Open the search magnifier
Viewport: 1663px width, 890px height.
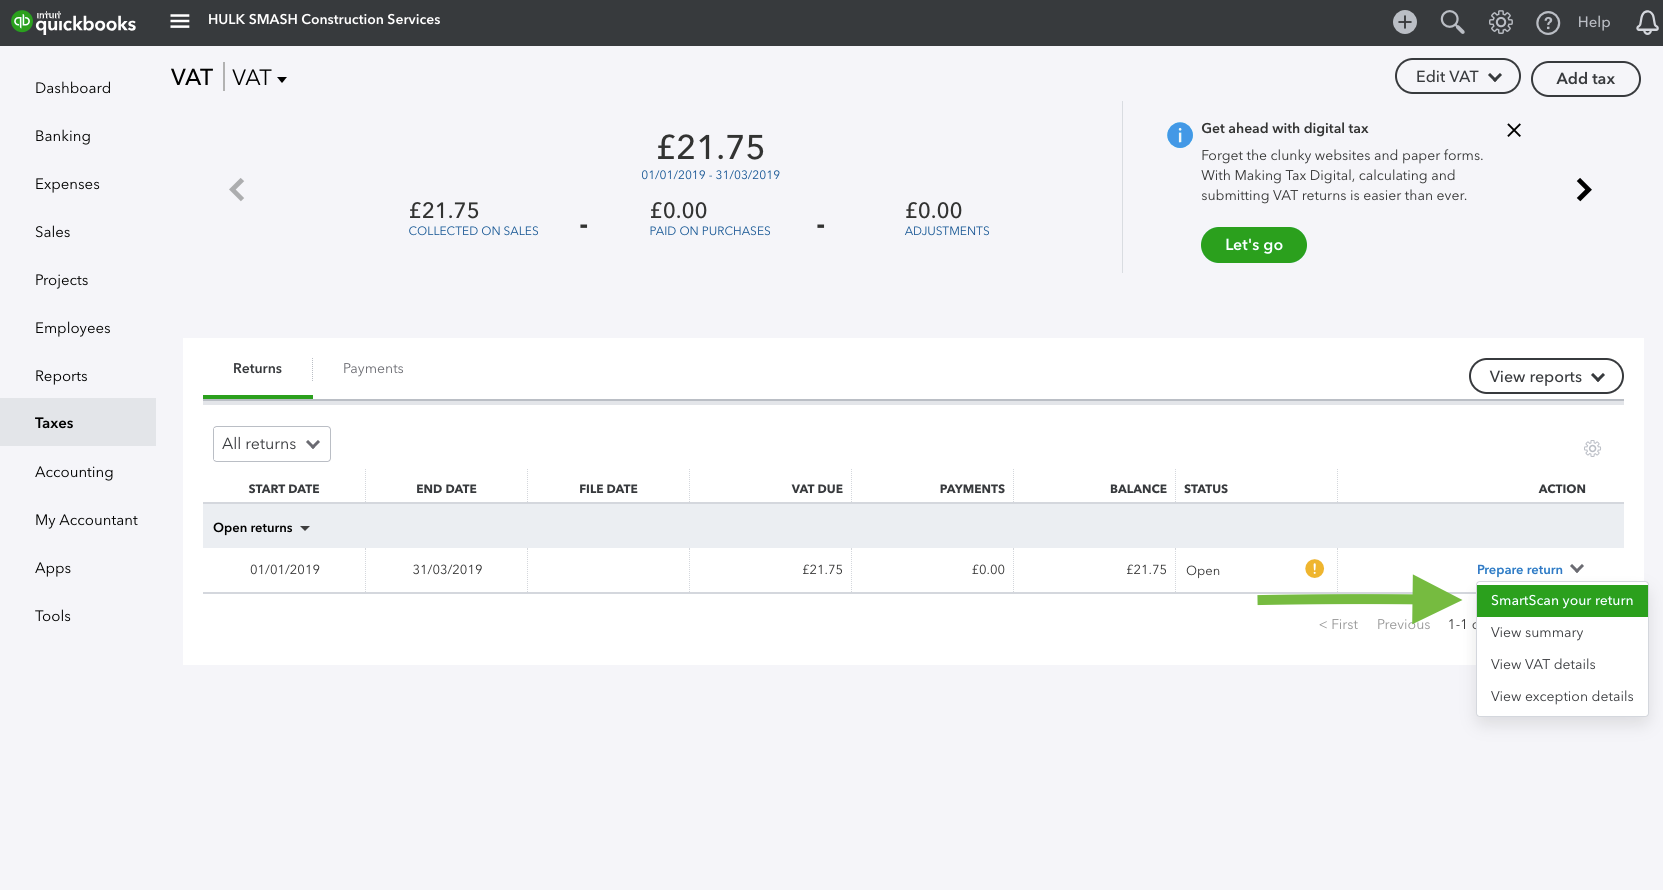(1452, 22)
